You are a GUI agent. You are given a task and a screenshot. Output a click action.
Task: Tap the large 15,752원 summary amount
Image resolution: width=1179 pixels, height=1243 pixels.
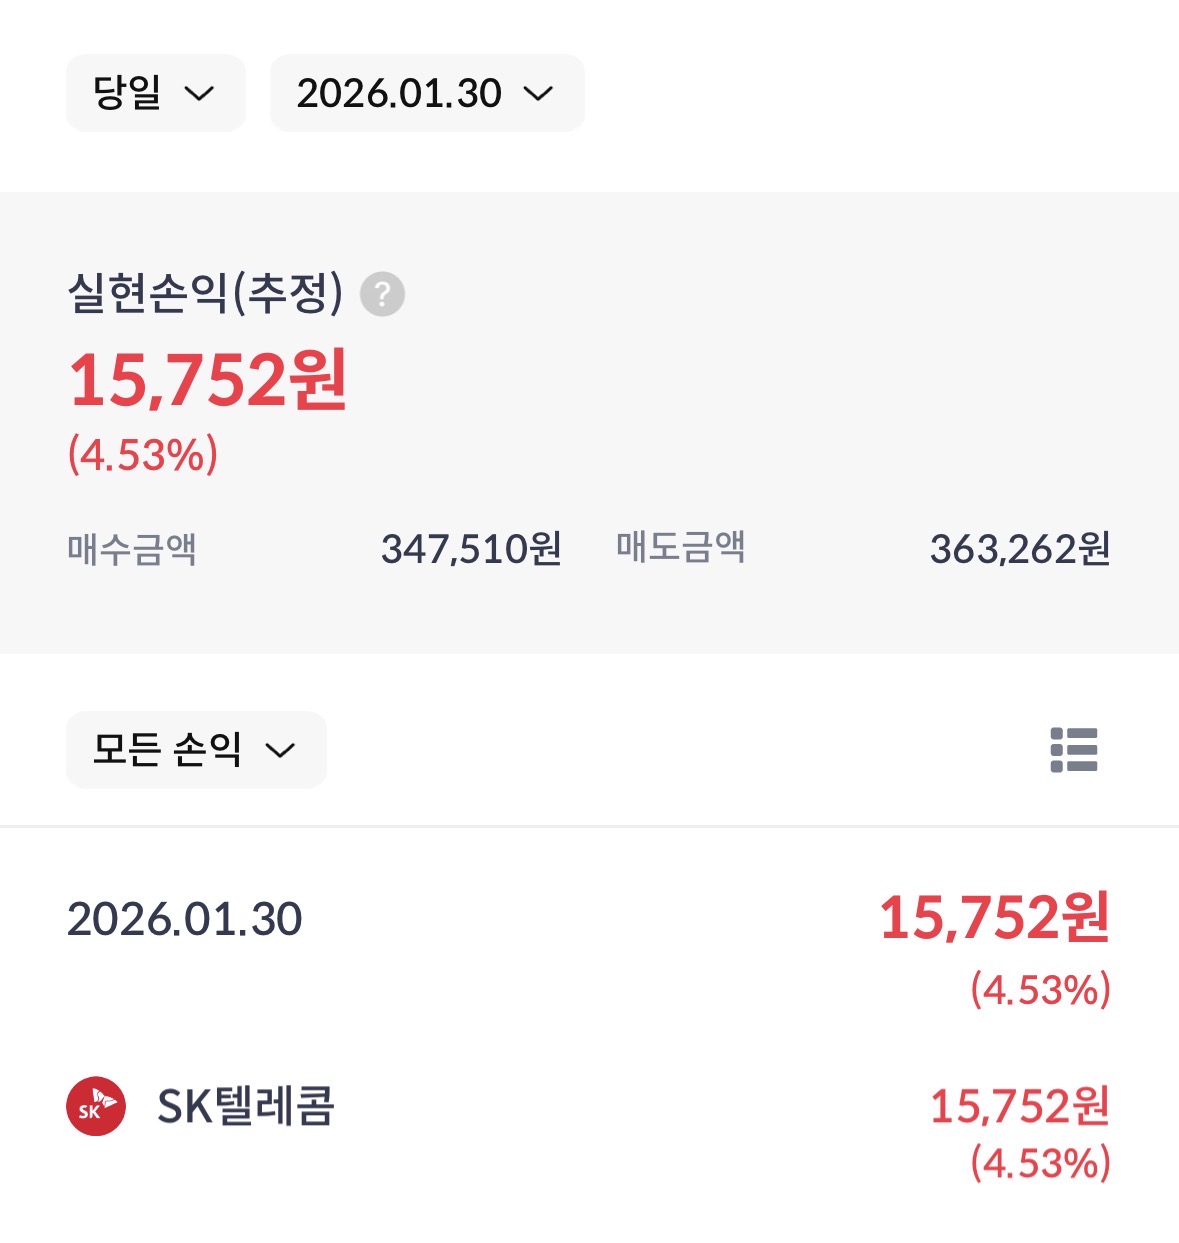[x=208, y=381]
